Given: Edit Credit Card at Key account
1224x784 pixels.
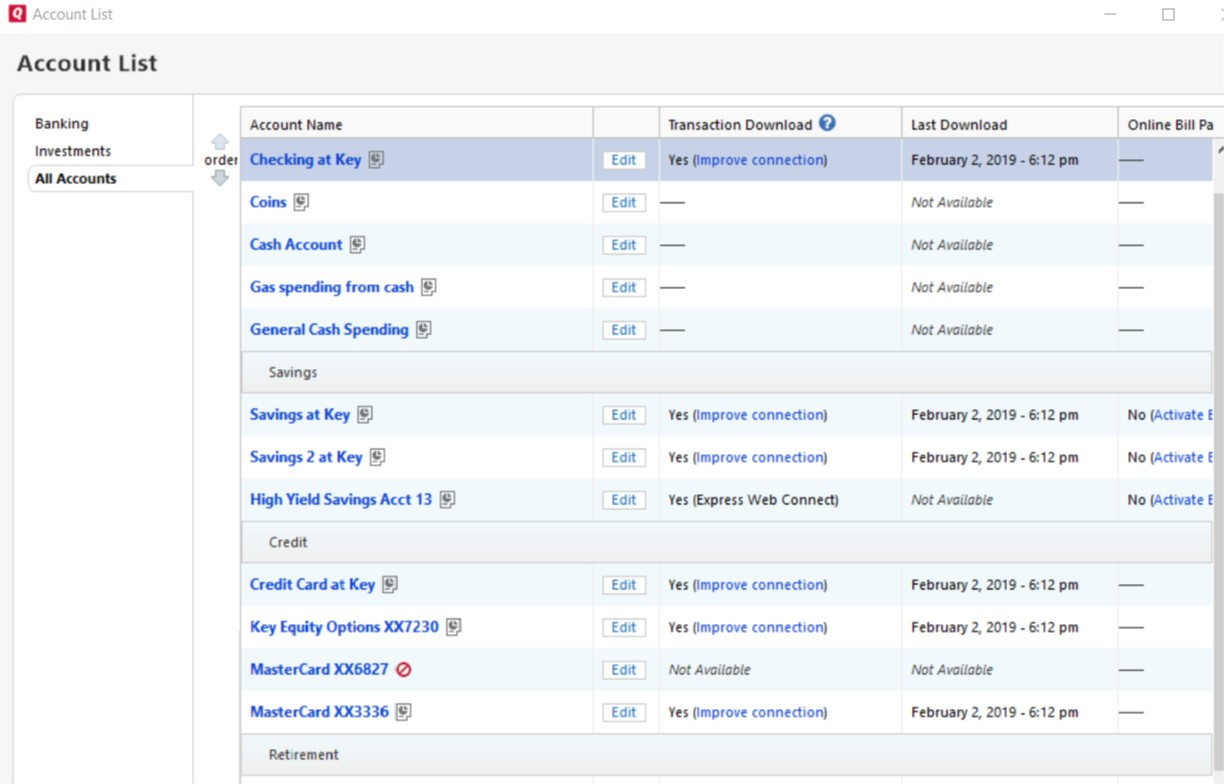Looking at the screenshot, I should pyautogui.click(x=624, y=585).
